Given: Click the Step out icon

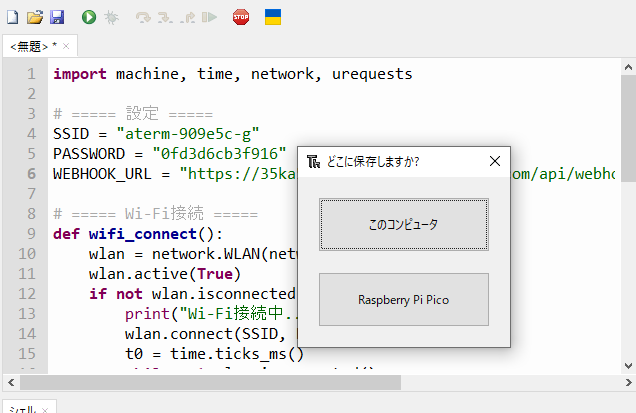Looking at the screenshot, I should [187, 17].
